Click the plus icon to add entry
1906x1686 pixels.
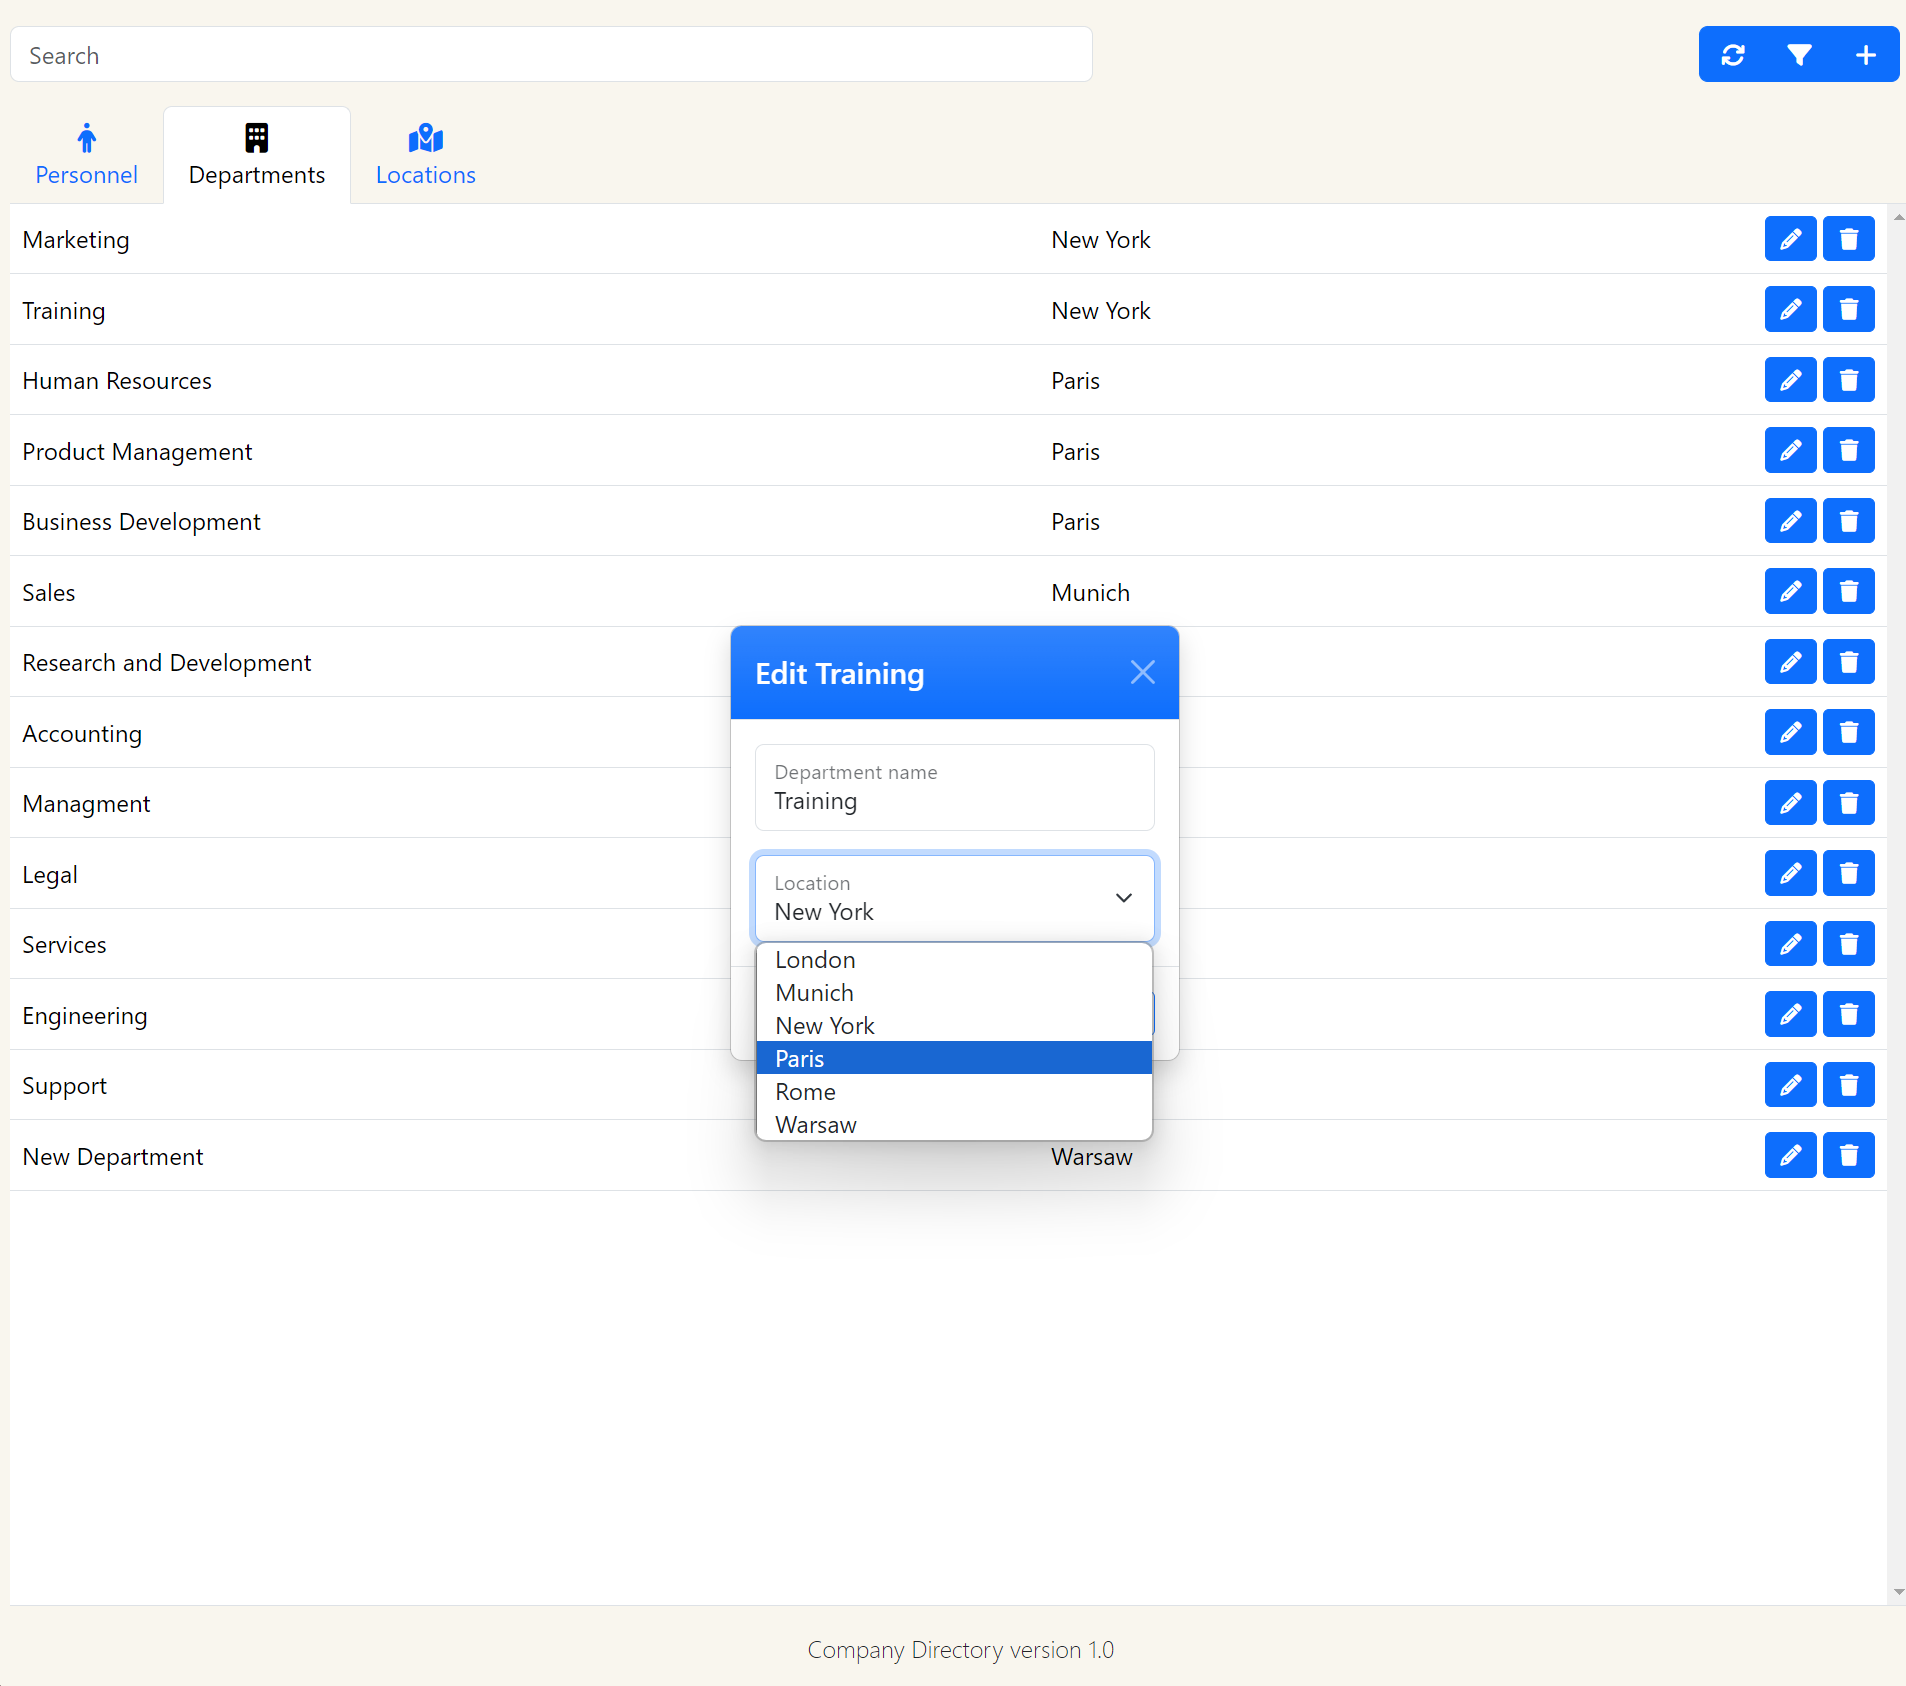click(1865, 55)
